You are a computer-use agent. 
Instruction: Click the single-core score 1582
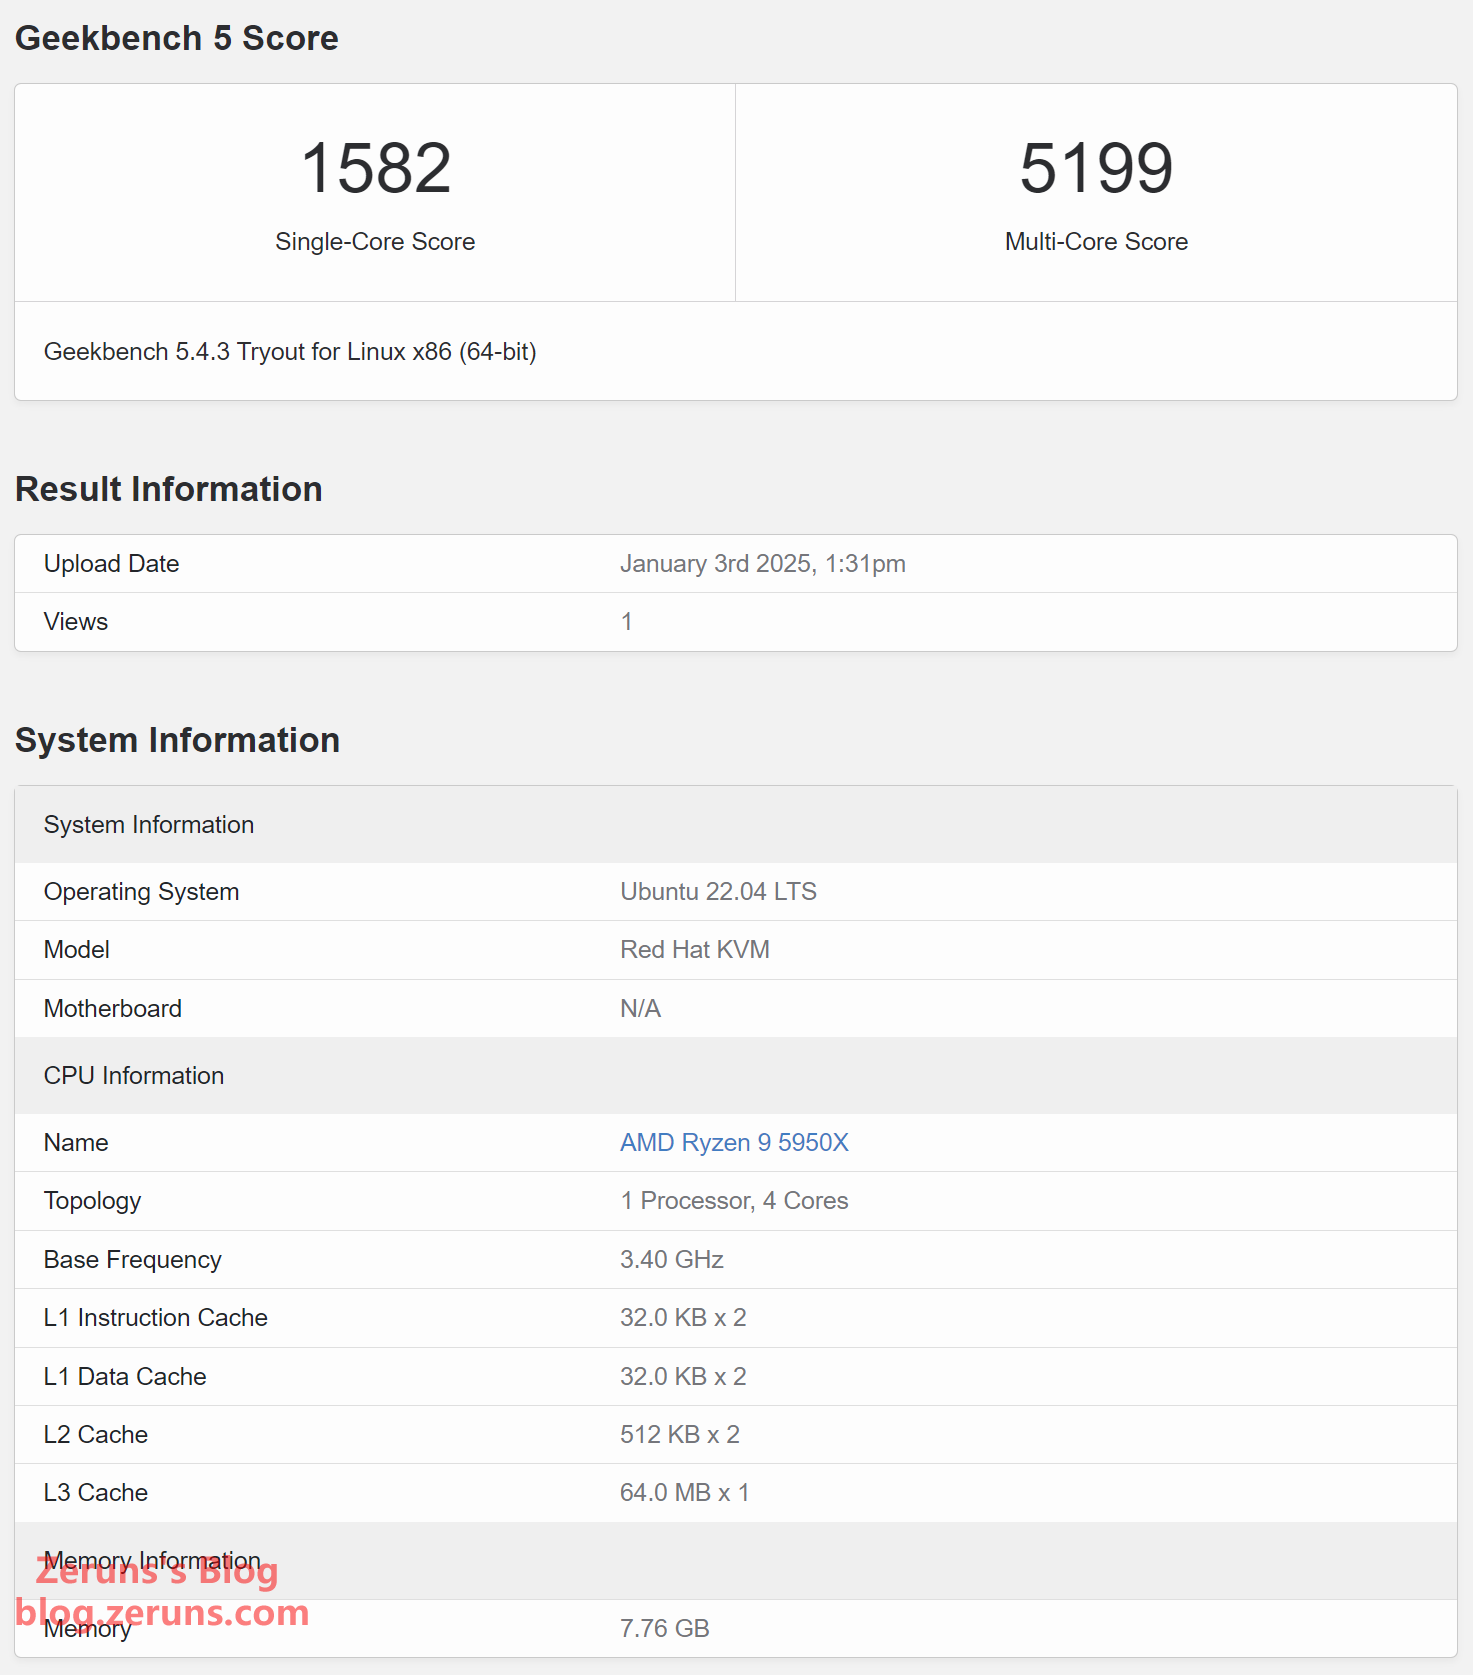(x=375, y=168)
